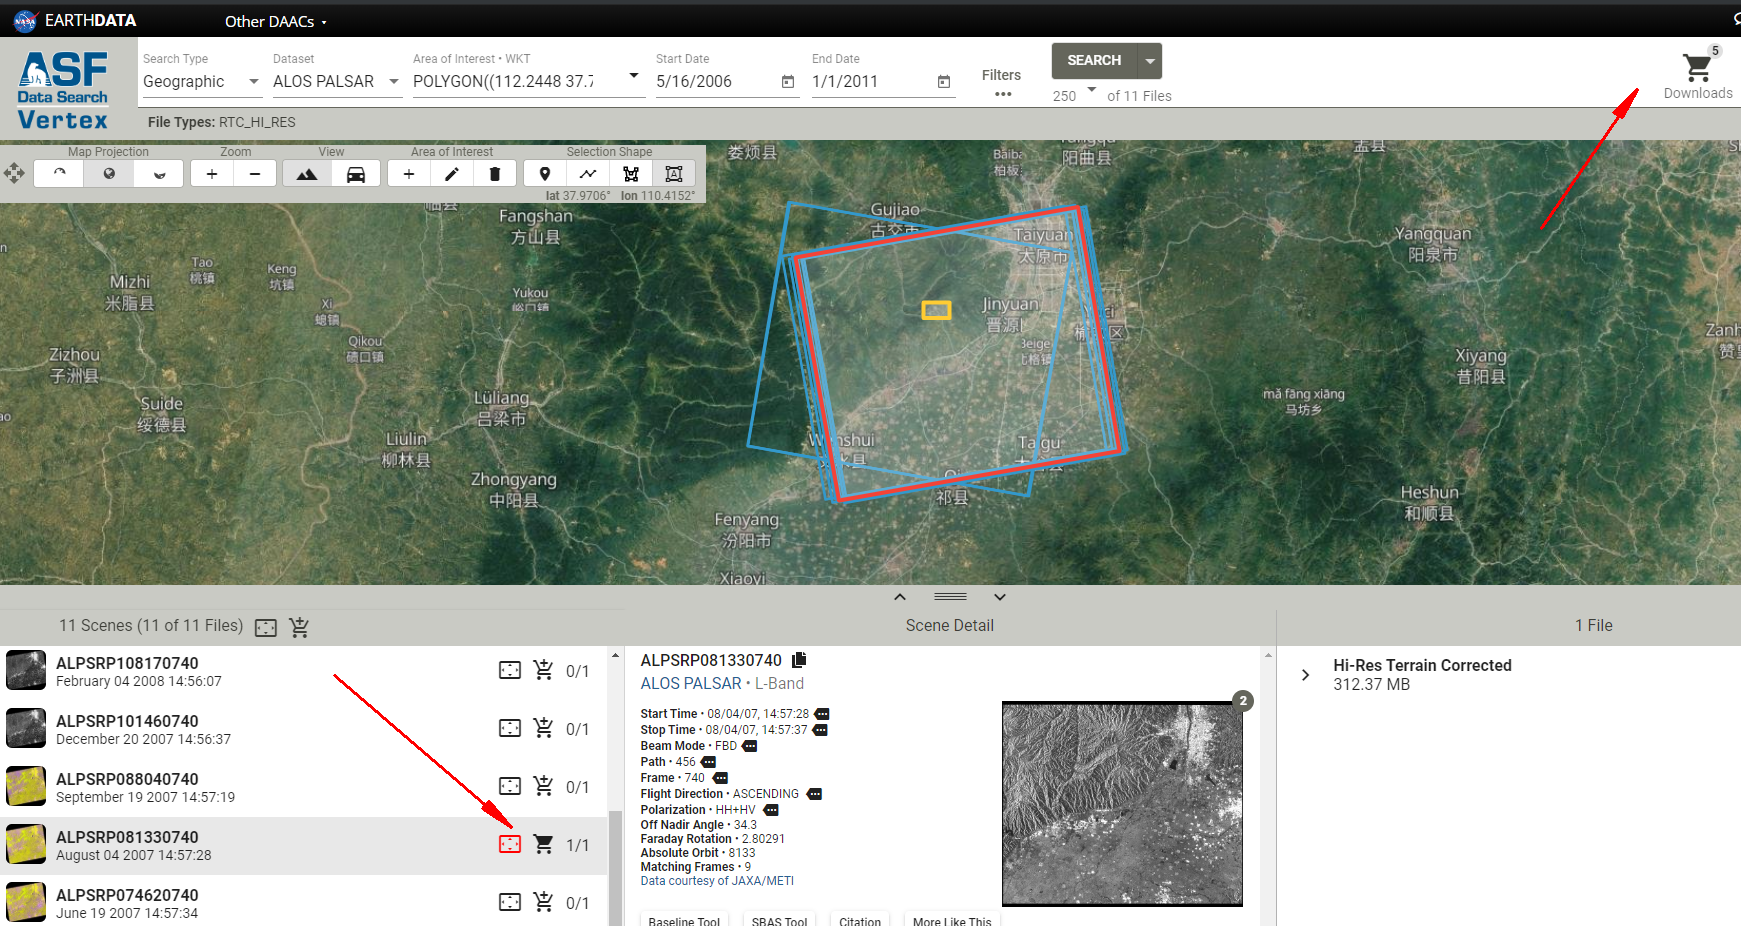Launch the Baseline Tool
Image resolution: width=1741 pixels, height=926 pixels.
pos(684,920)
